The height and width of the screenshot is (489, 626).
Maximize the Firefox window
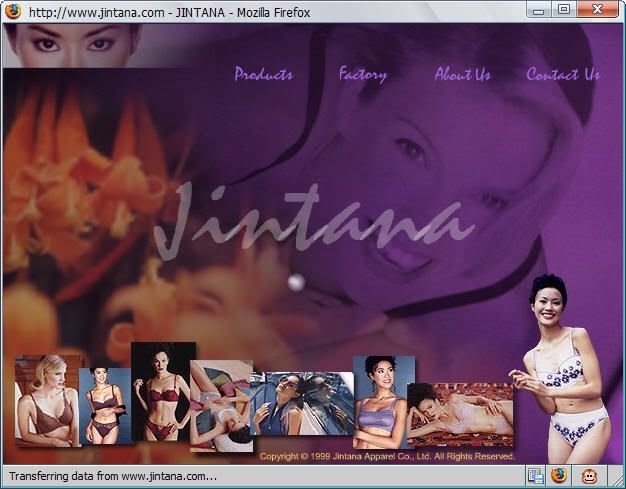(x=564, y=10)
